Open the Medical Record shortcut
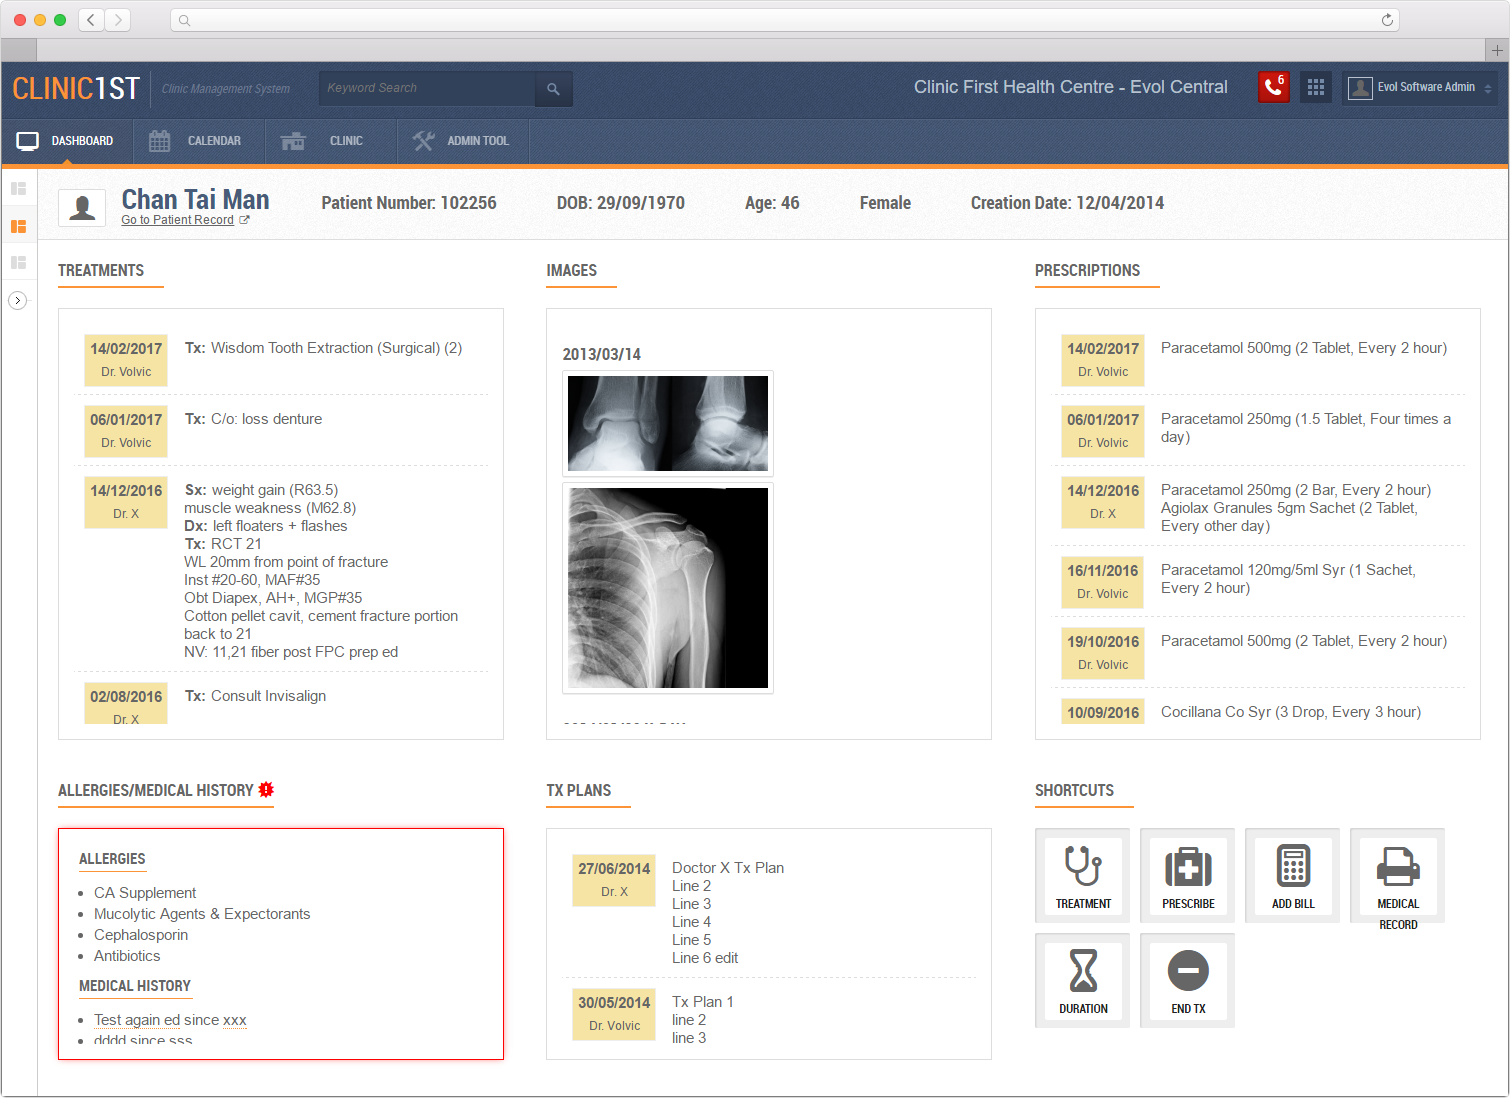The image size is (1510, 1098). (1397, 875)
